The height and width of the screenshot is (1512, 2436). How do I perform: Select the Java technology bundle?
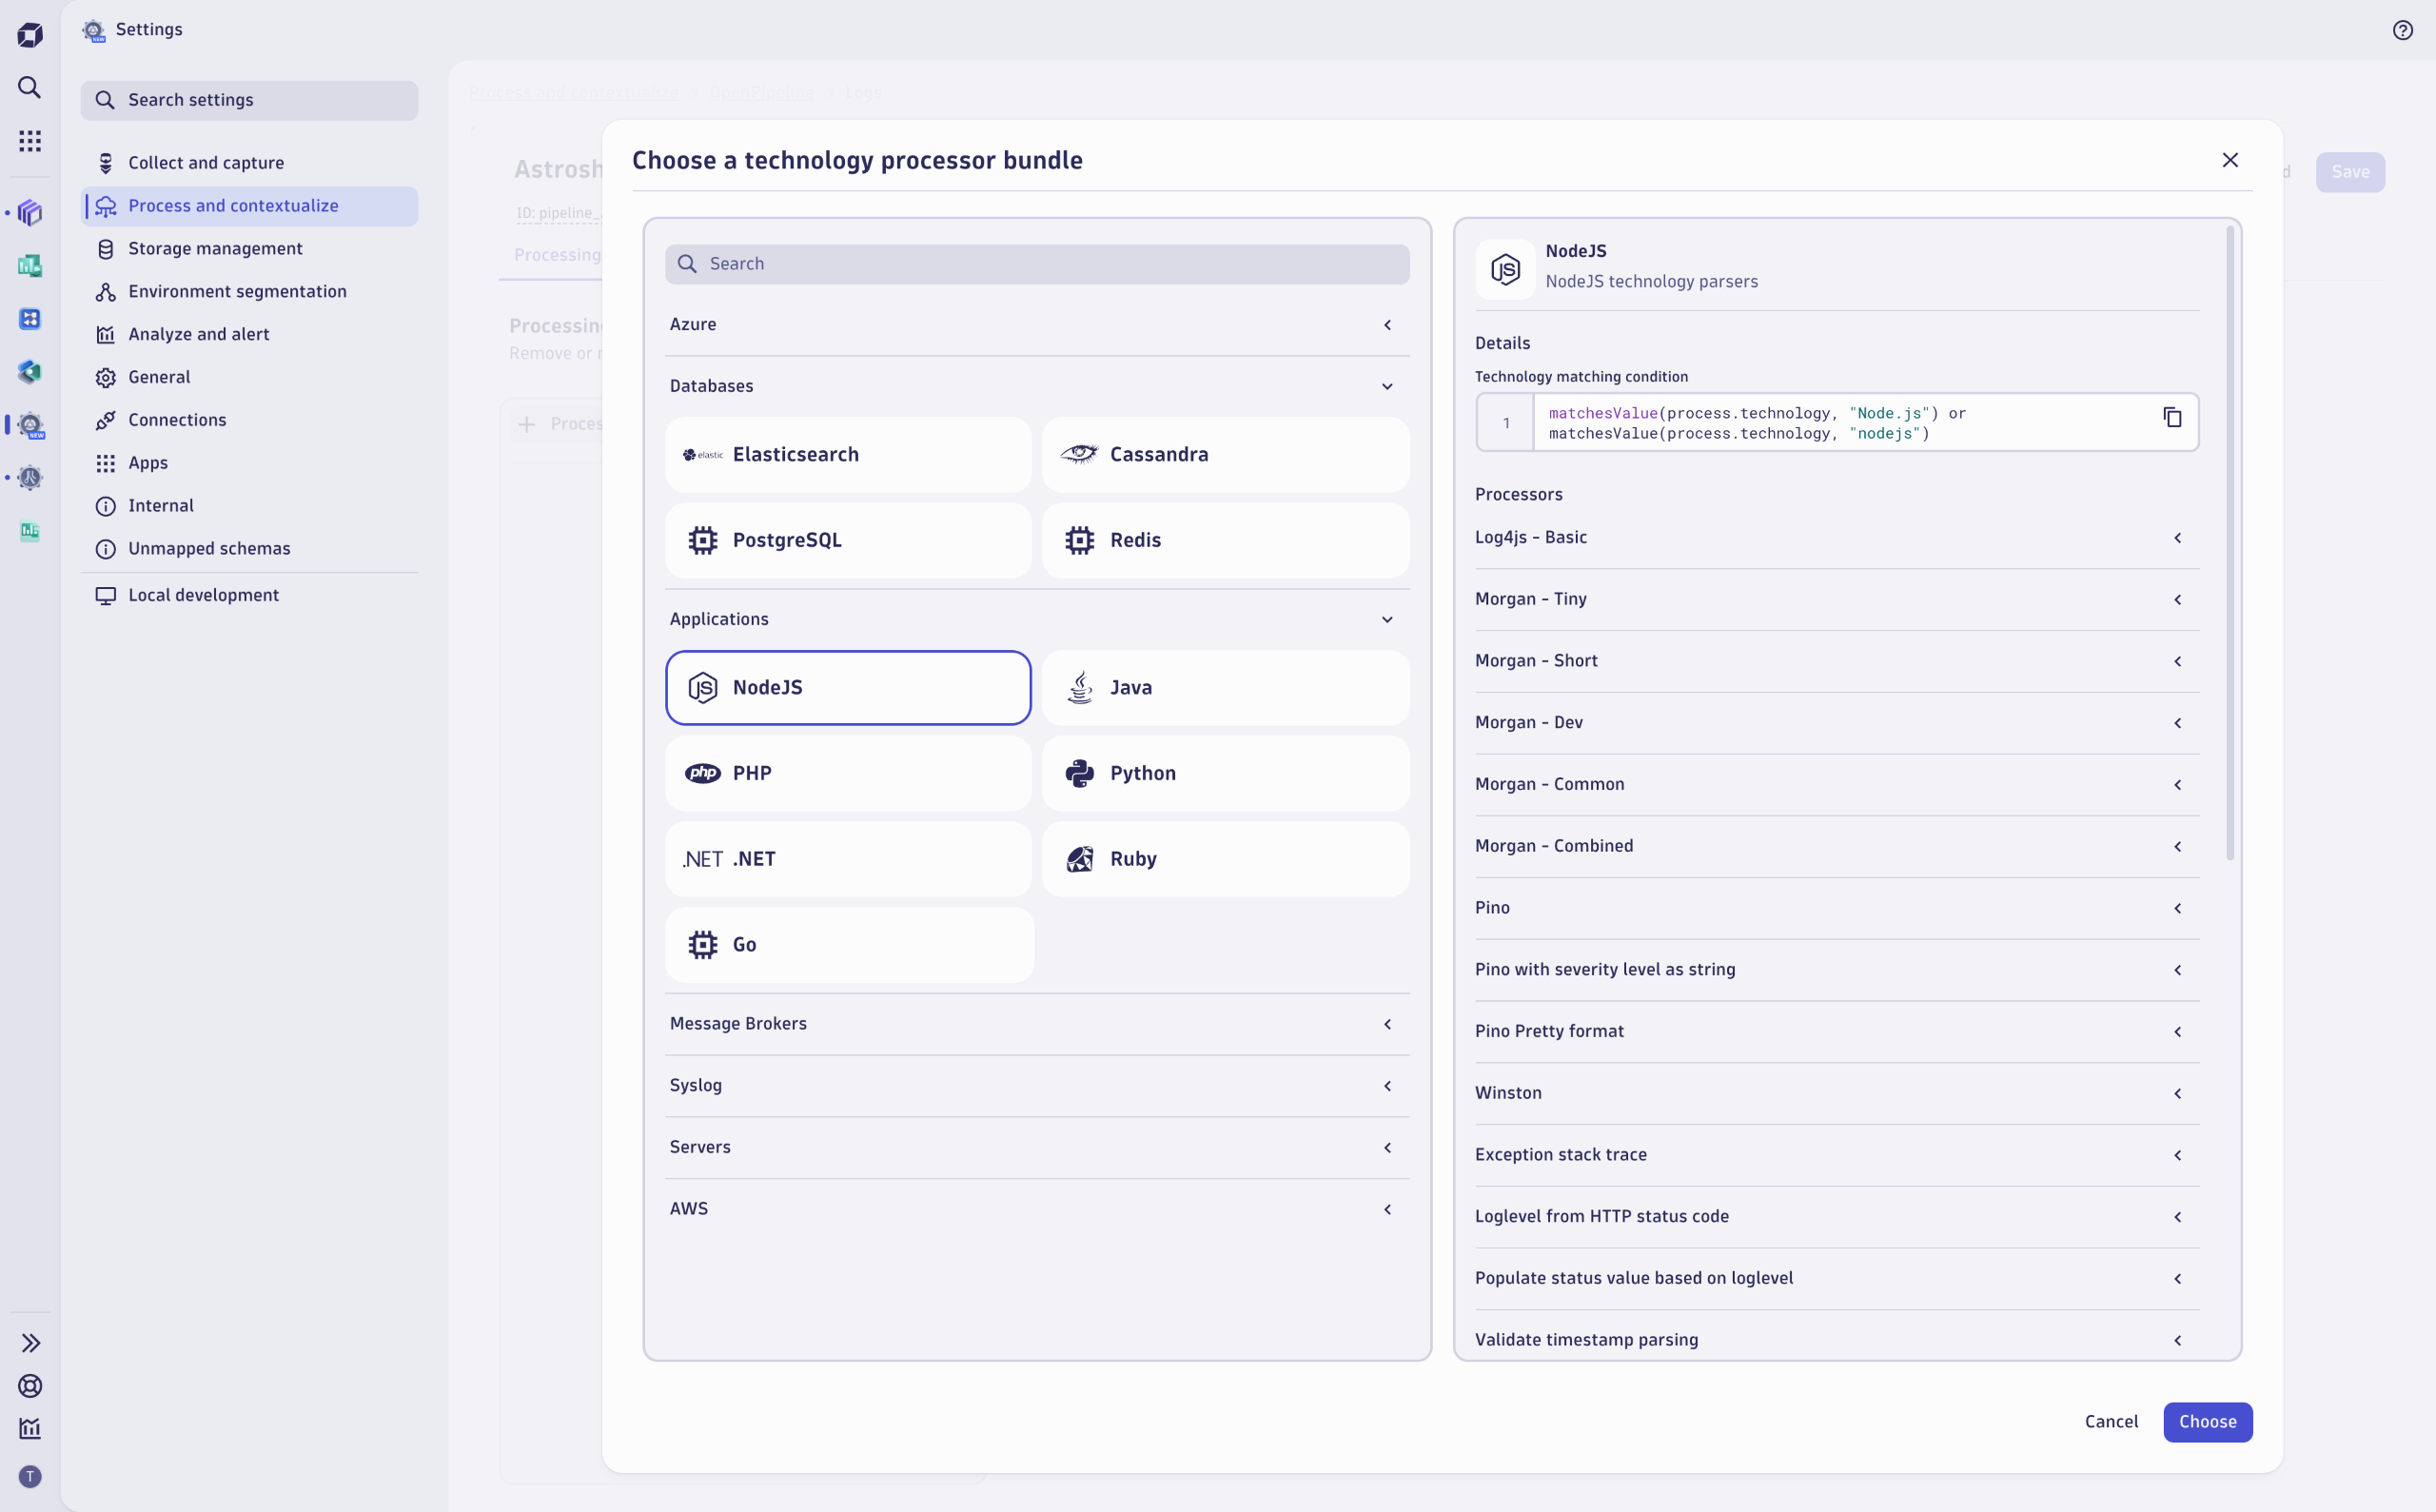point(1225,688)
